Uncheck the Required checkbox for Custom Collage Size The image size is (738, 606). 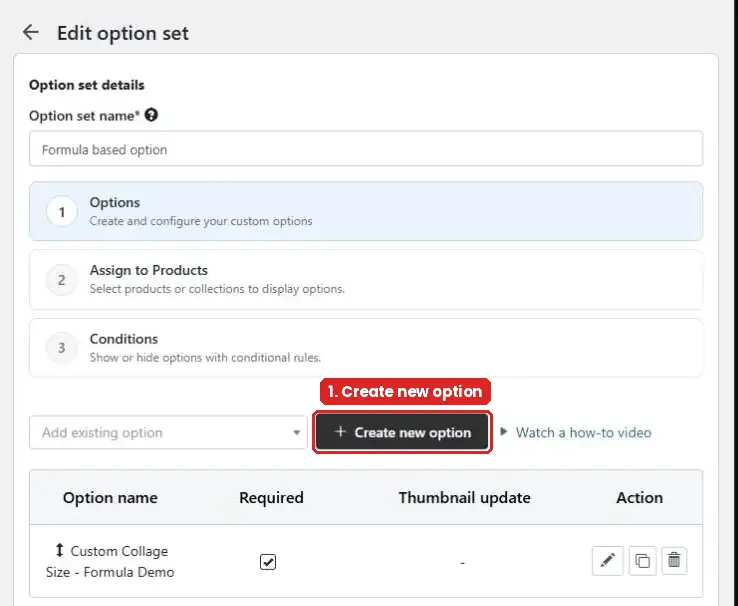coord(268,562)
